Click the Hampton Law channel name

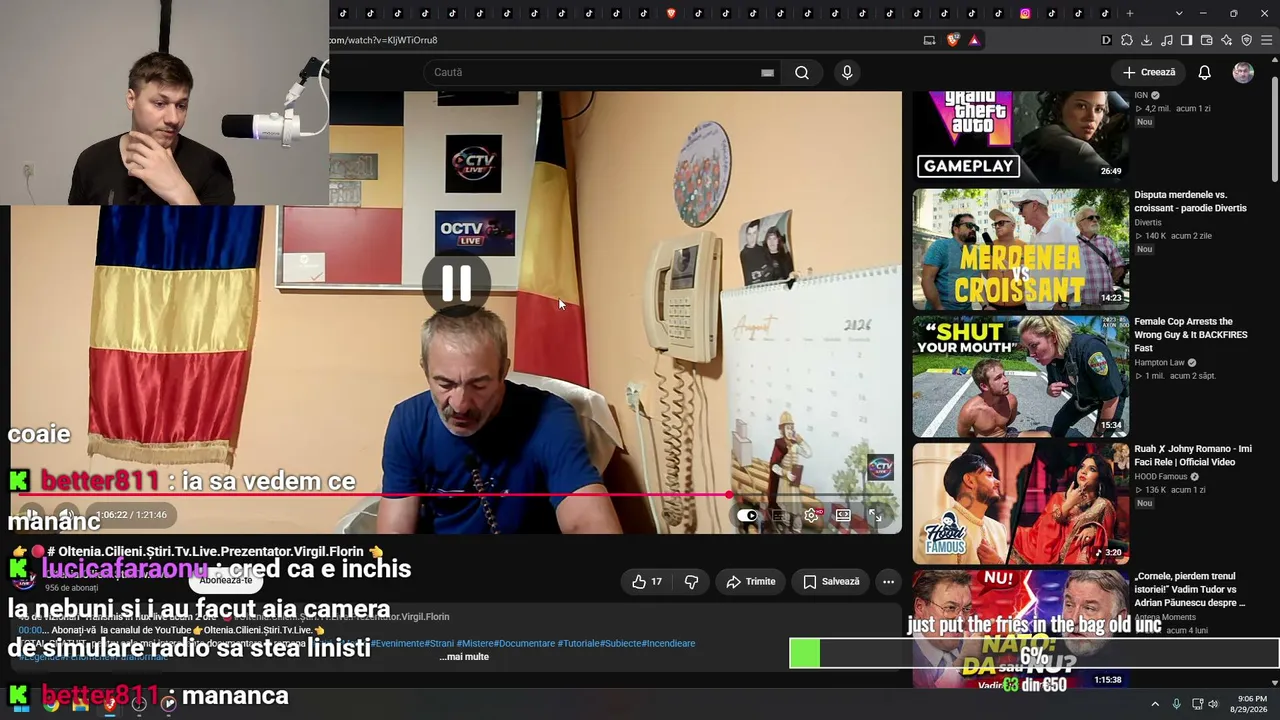point(1160,362)
